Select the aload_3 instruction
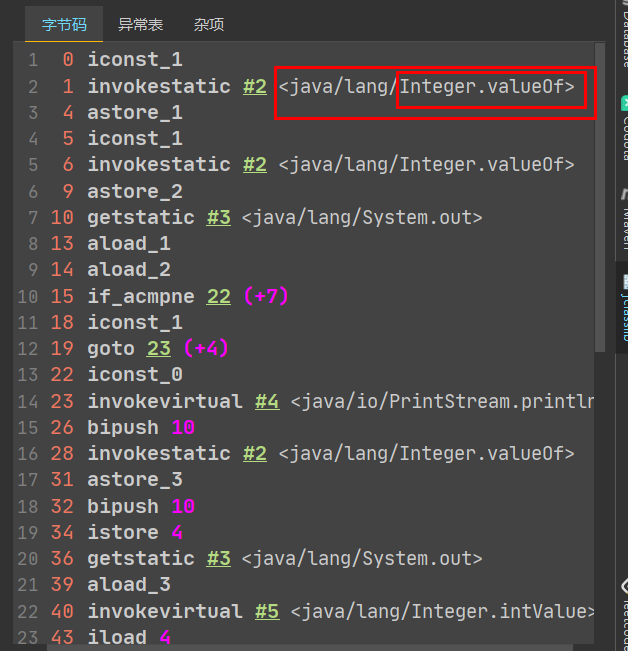The height and width of the screenshot is (651, 628). coord(129,585)
